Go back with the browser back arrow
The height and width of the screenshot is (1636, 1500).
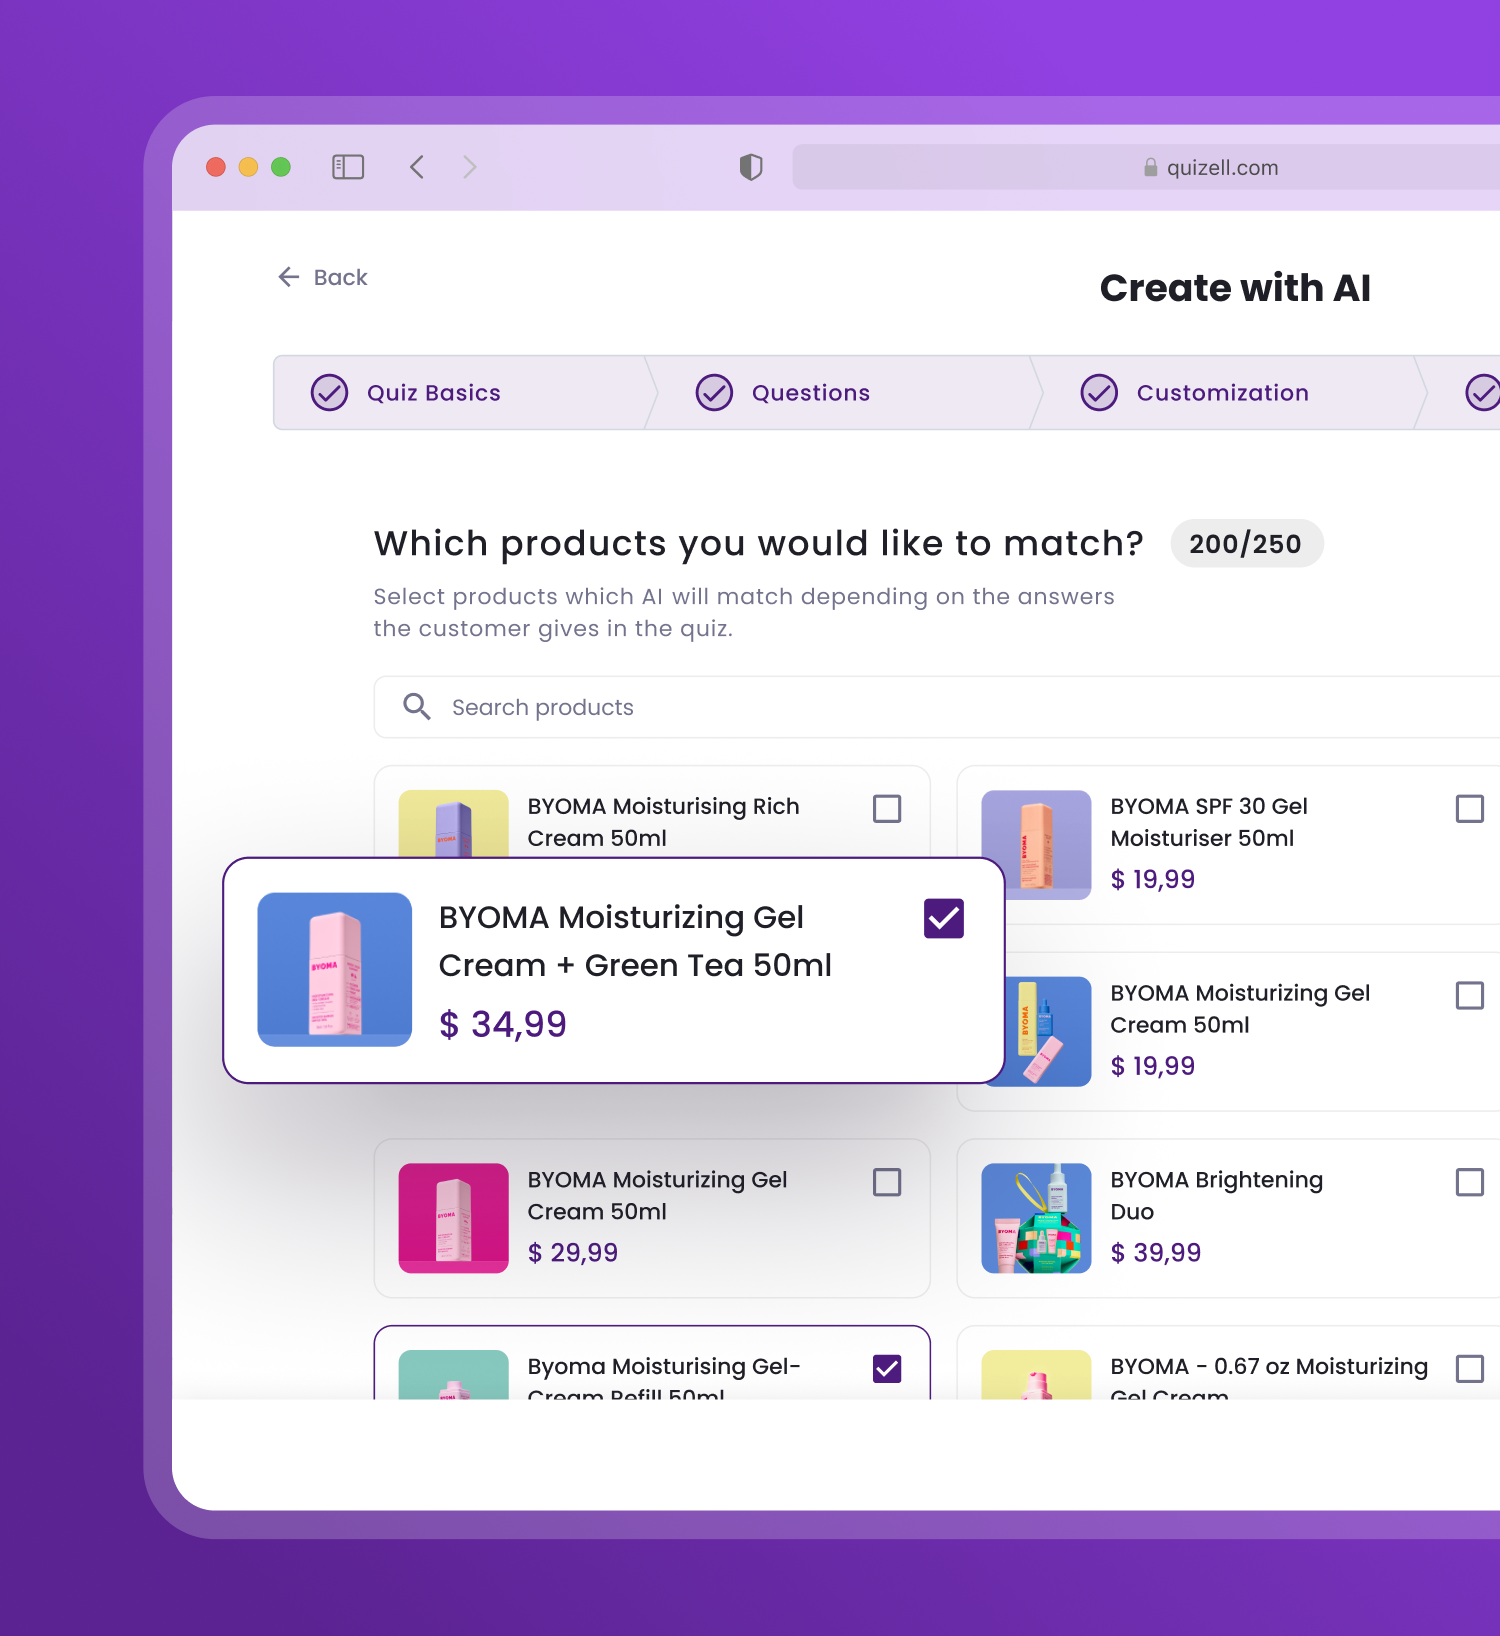pos(417,167)
